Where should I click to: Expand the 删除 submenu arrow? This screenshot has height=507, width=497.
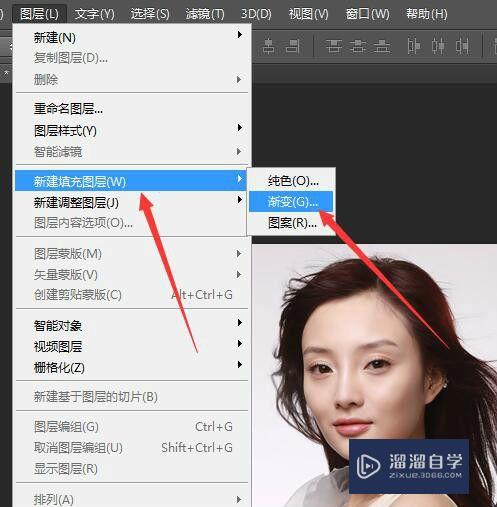click(x=239, y=79)
